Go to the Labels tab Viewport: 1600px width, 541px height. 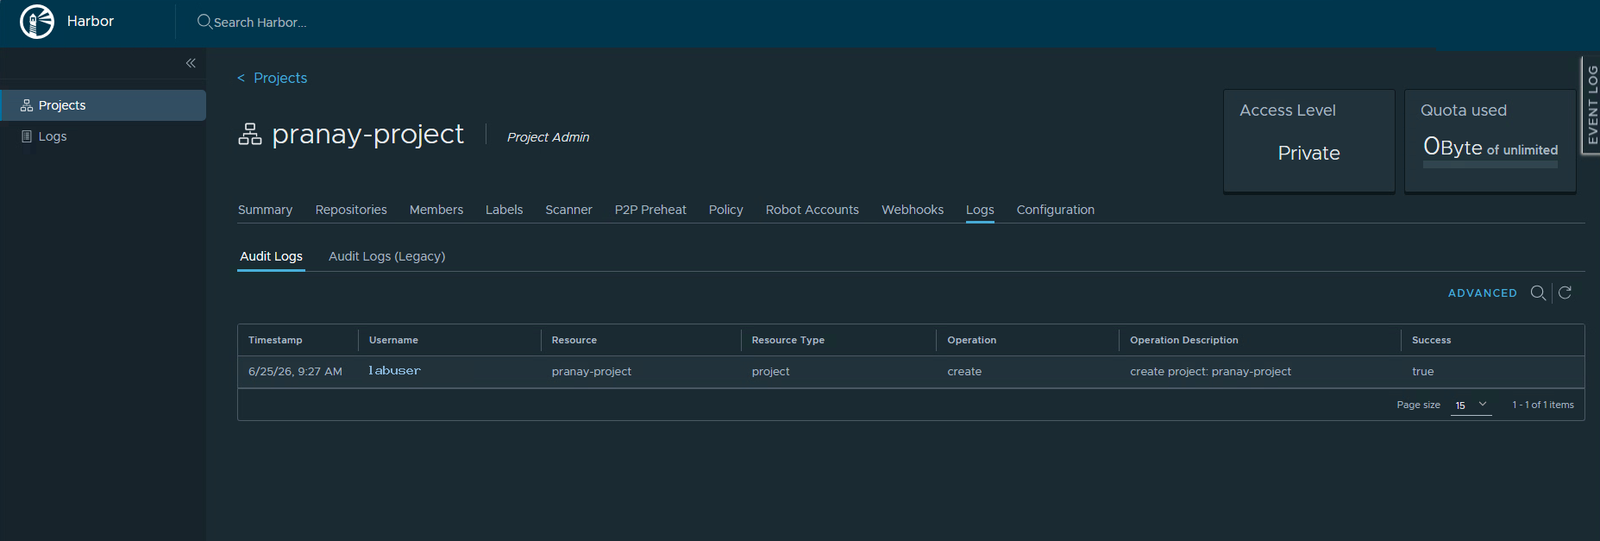(504, 210)
